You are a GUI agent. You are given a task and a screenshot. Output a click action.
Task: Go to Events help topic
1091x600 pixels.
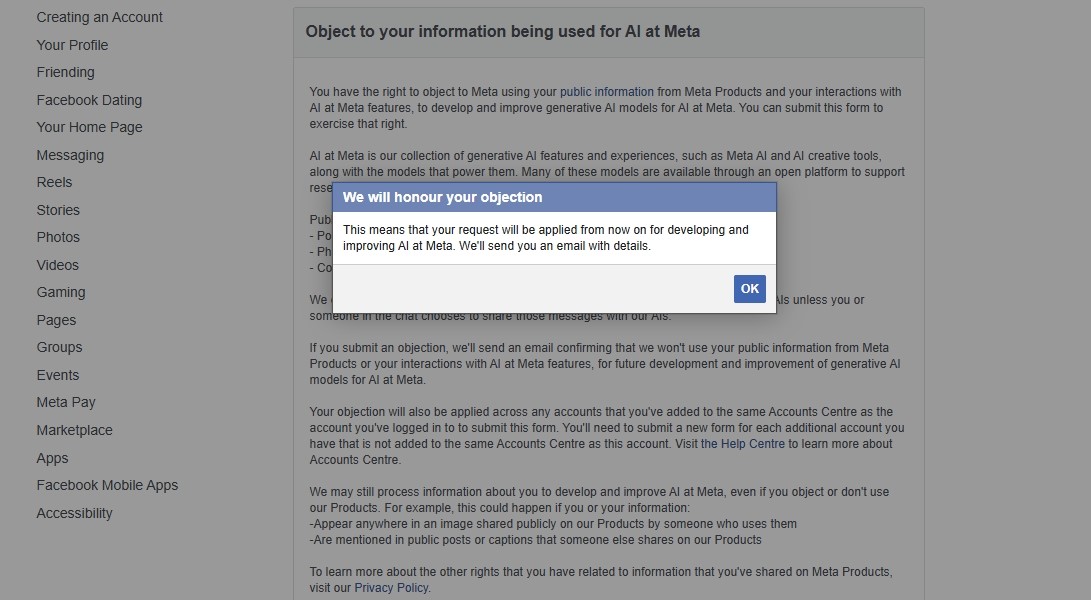tap(58, 375)
